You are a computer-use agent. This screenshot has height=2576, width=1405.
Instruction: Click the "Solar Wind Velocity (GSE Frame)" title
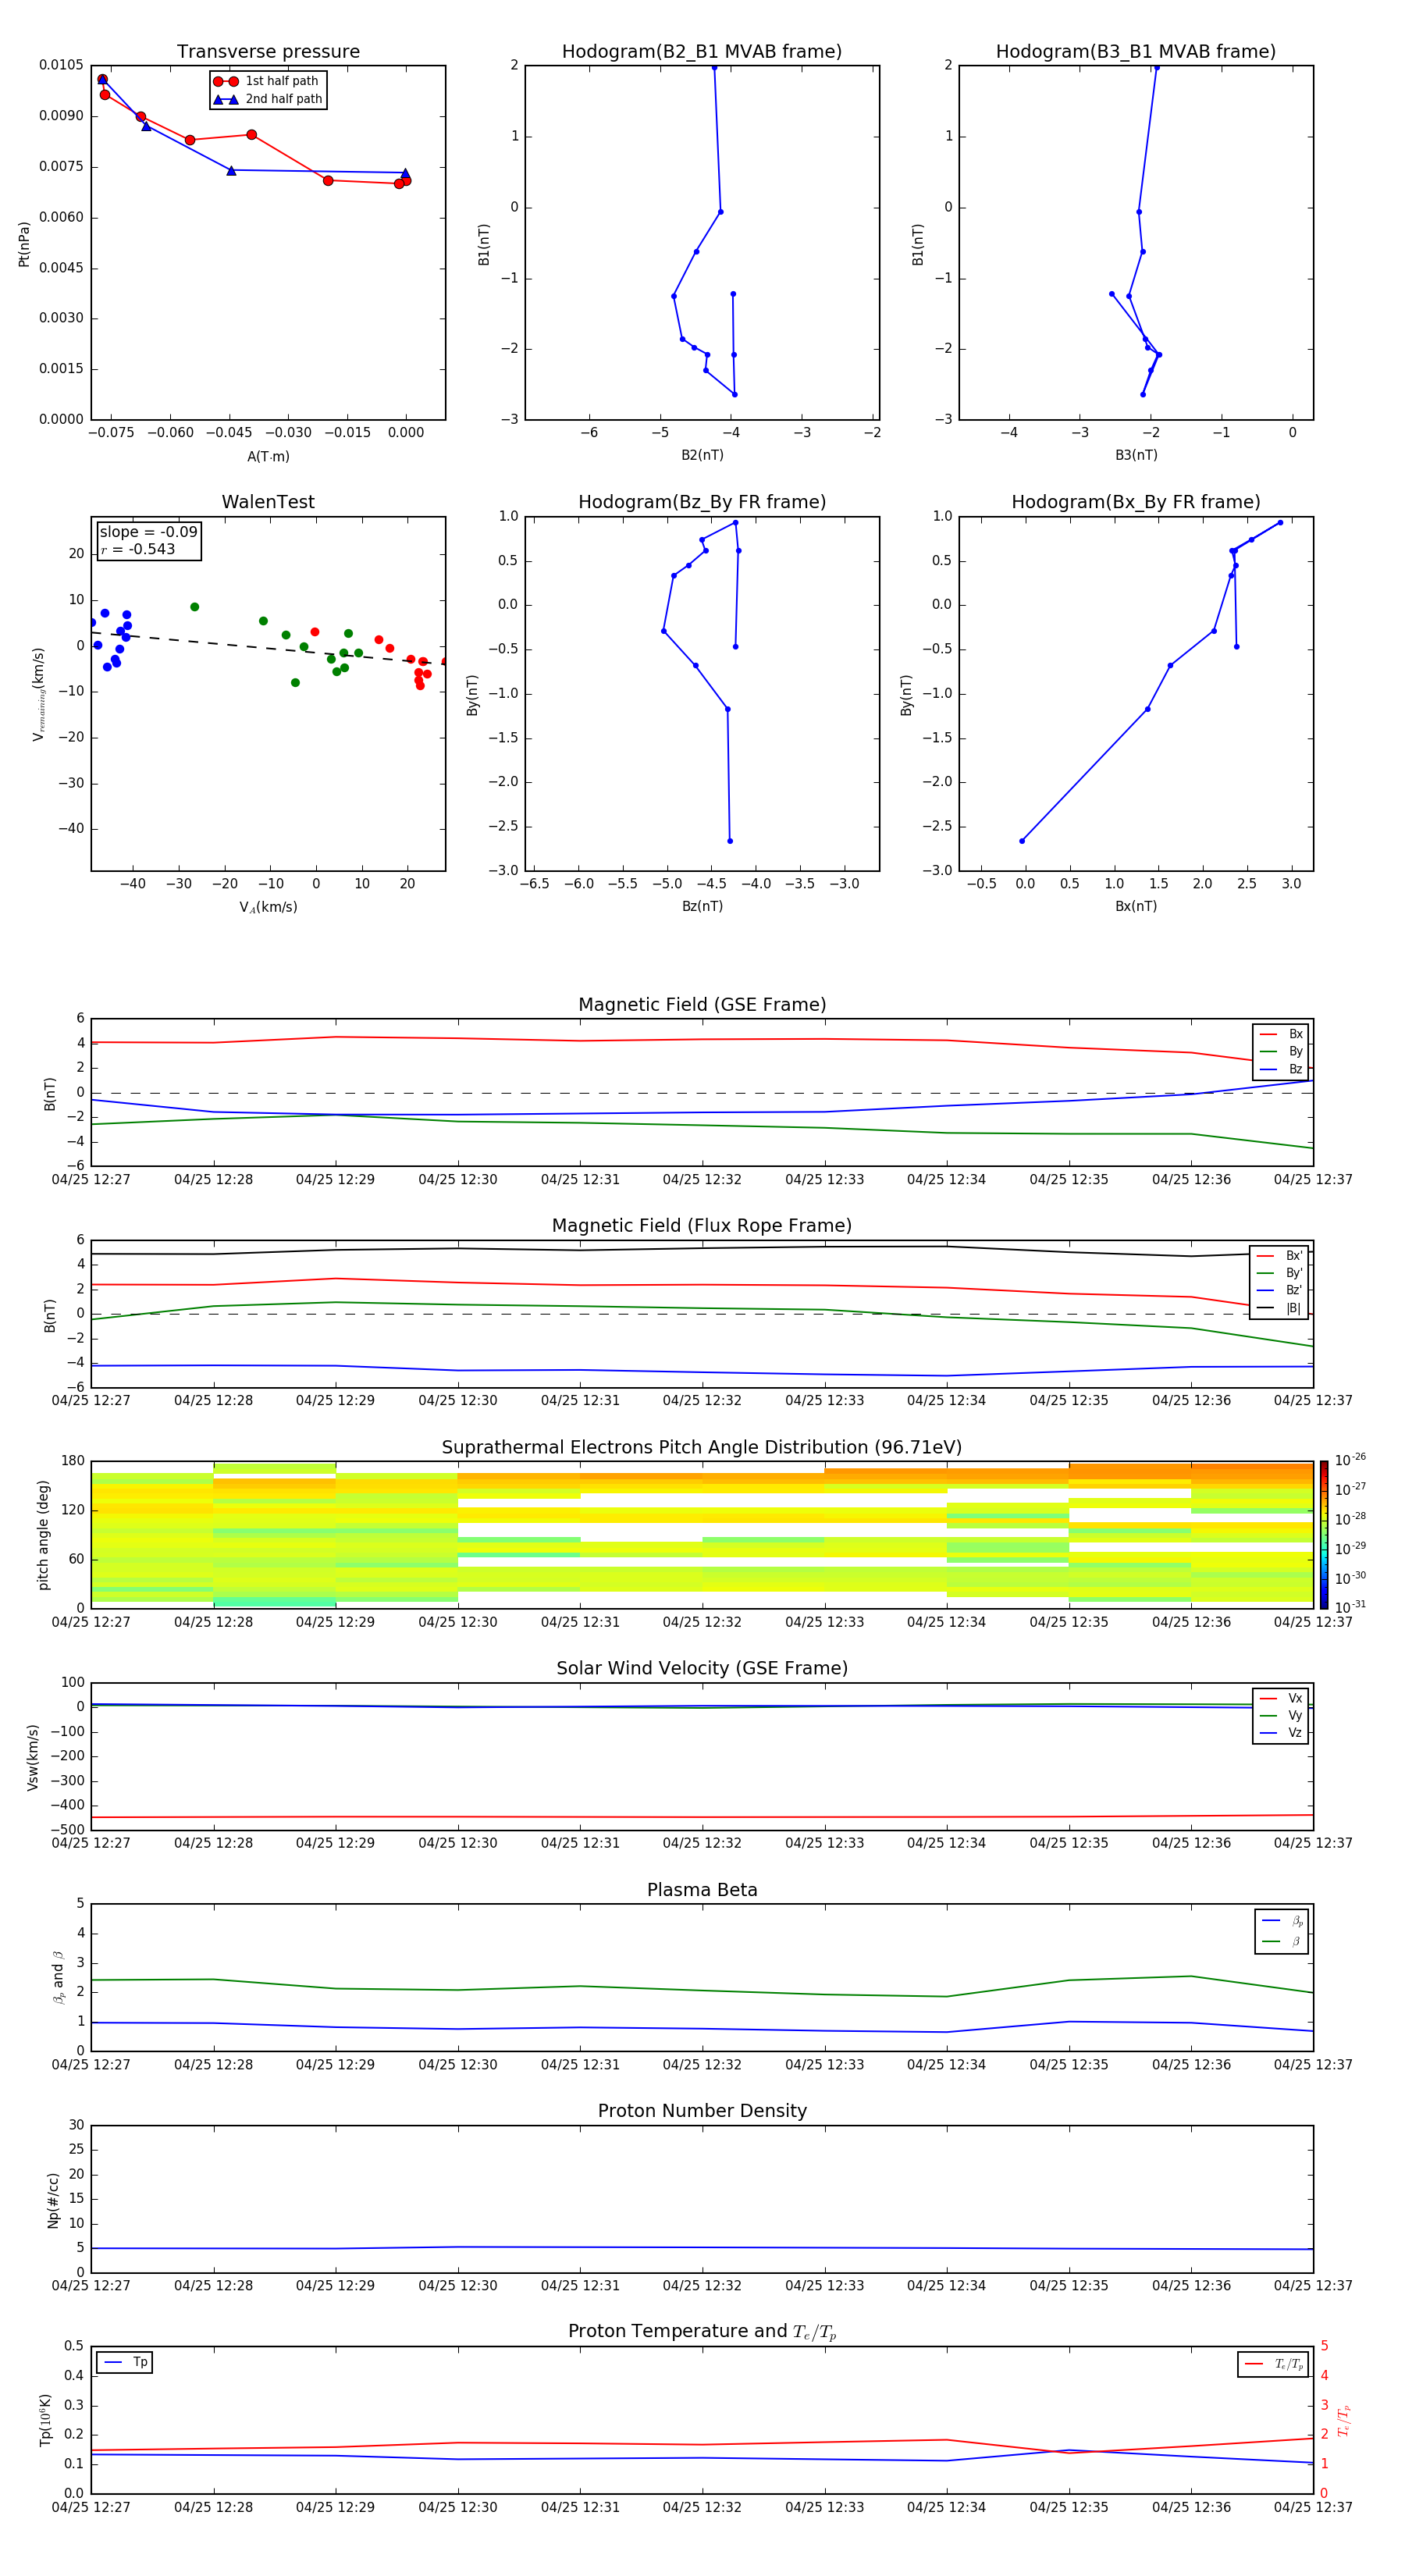(702, 1669)
